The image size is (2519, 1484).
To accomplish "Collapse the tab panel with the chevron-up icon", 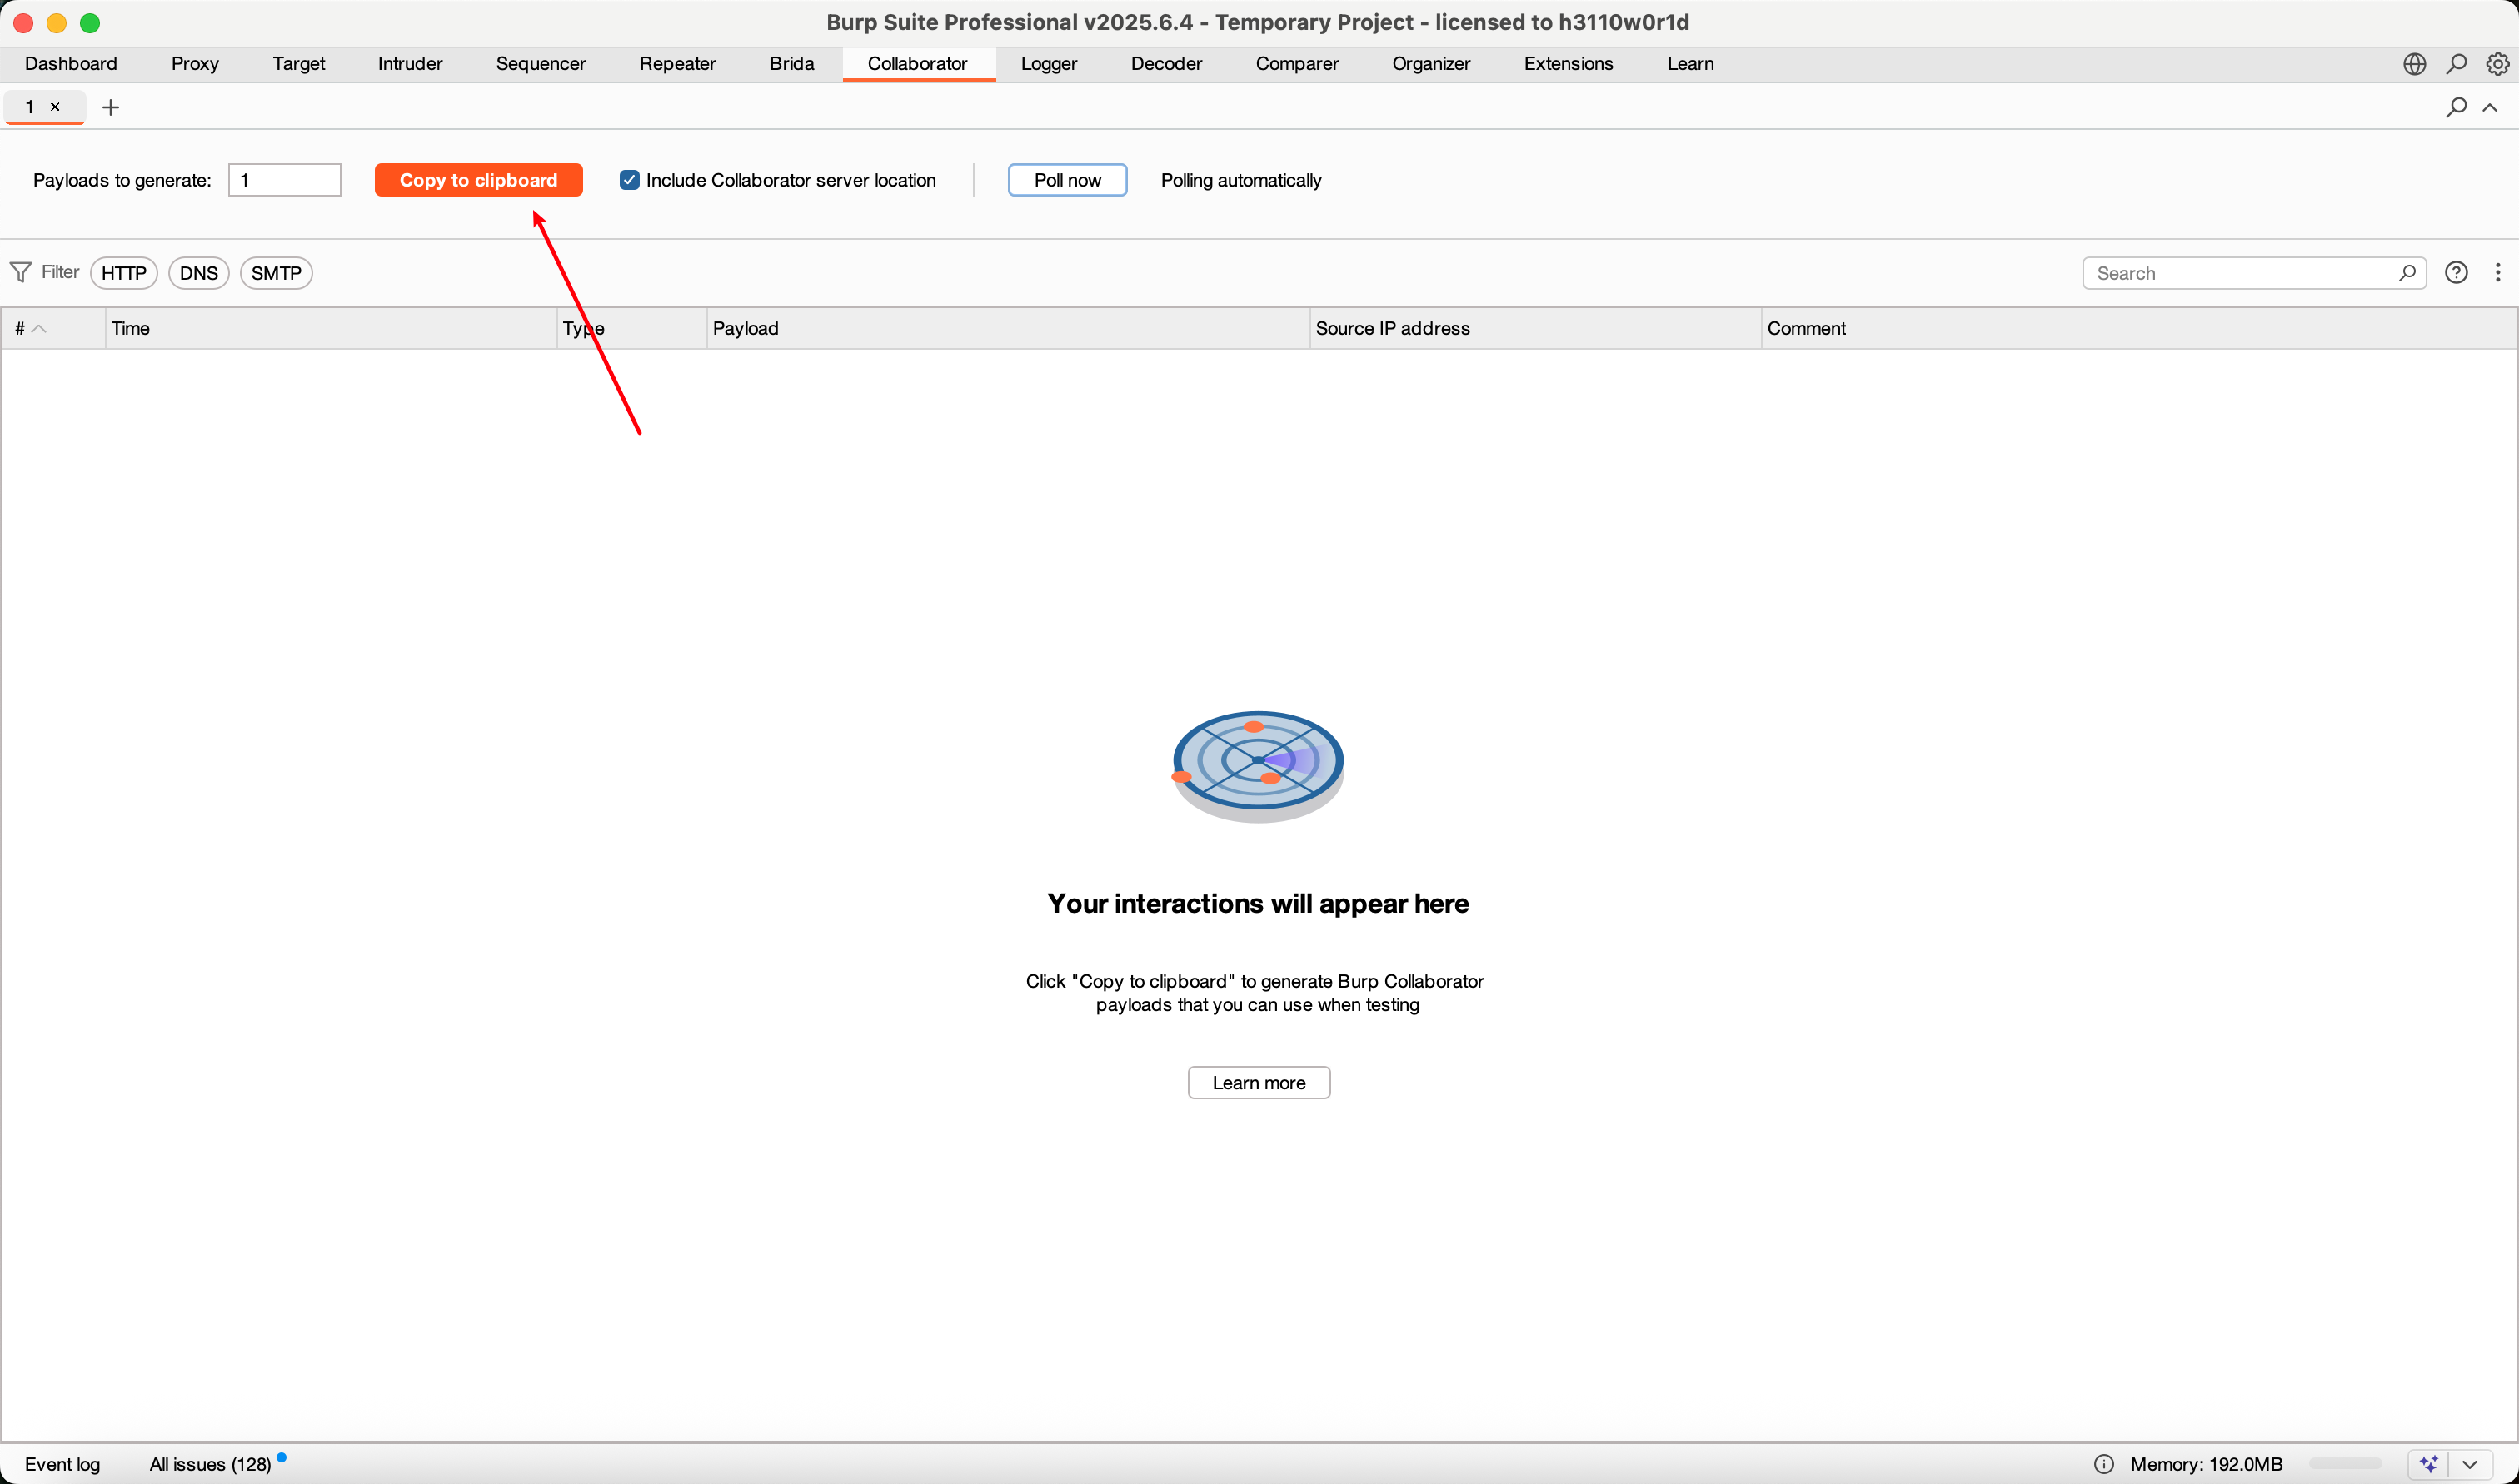I will click(2490, 107).
